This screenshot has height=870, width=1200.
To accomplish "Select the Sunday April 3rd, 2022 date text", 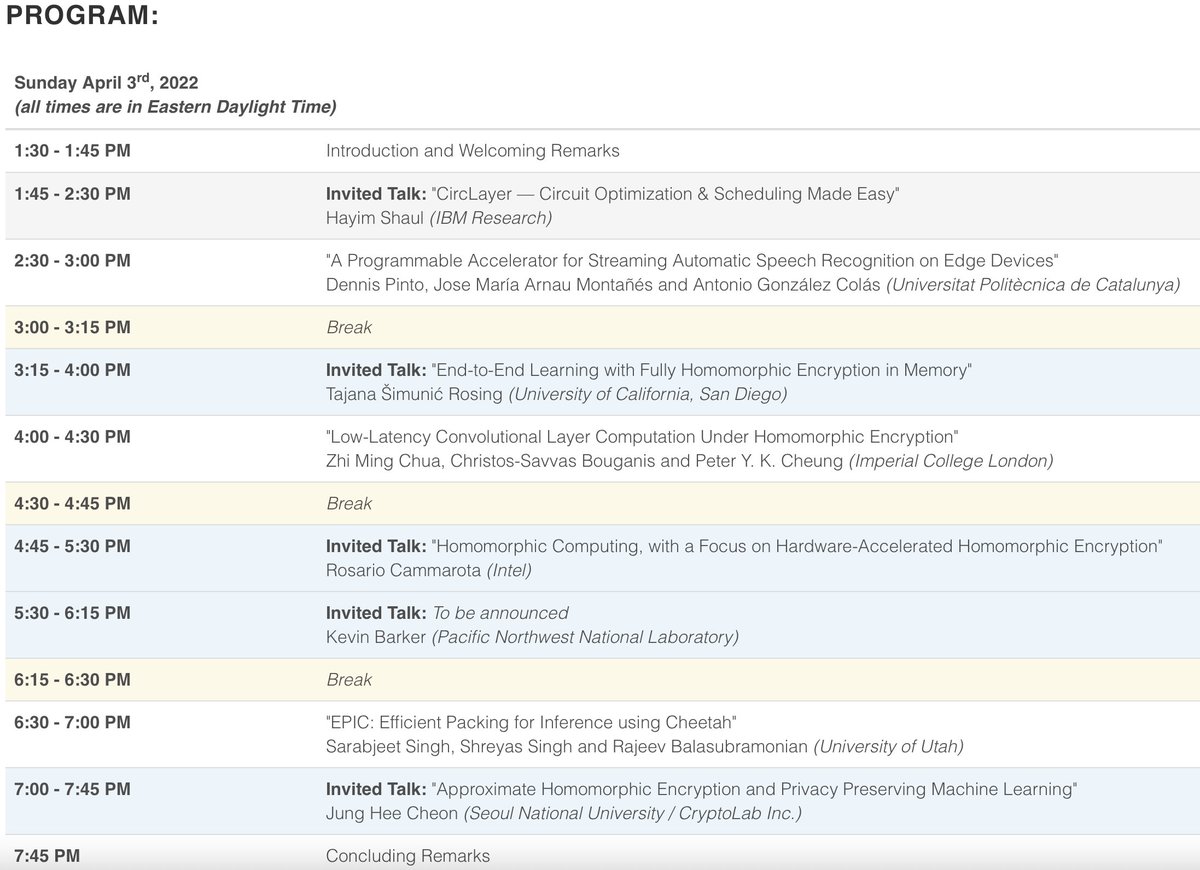I will coord(106,82).
